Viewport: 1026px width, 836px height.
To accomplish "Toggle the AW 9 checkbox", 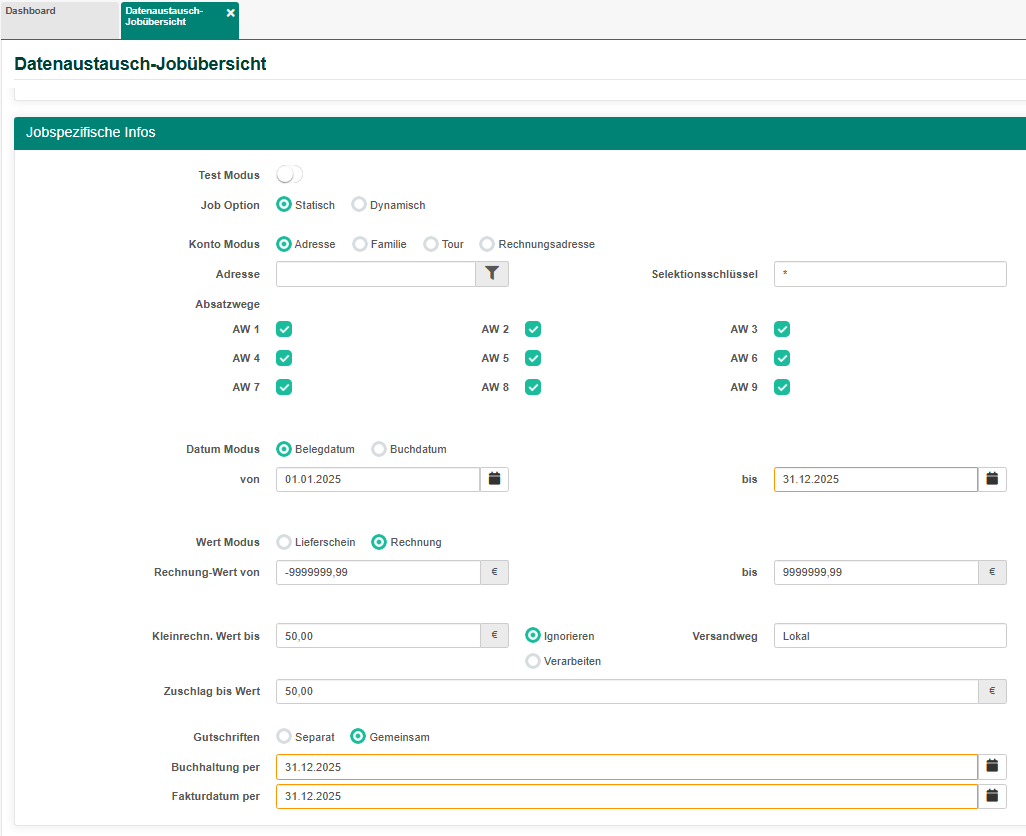I will (x=782, y=387).
